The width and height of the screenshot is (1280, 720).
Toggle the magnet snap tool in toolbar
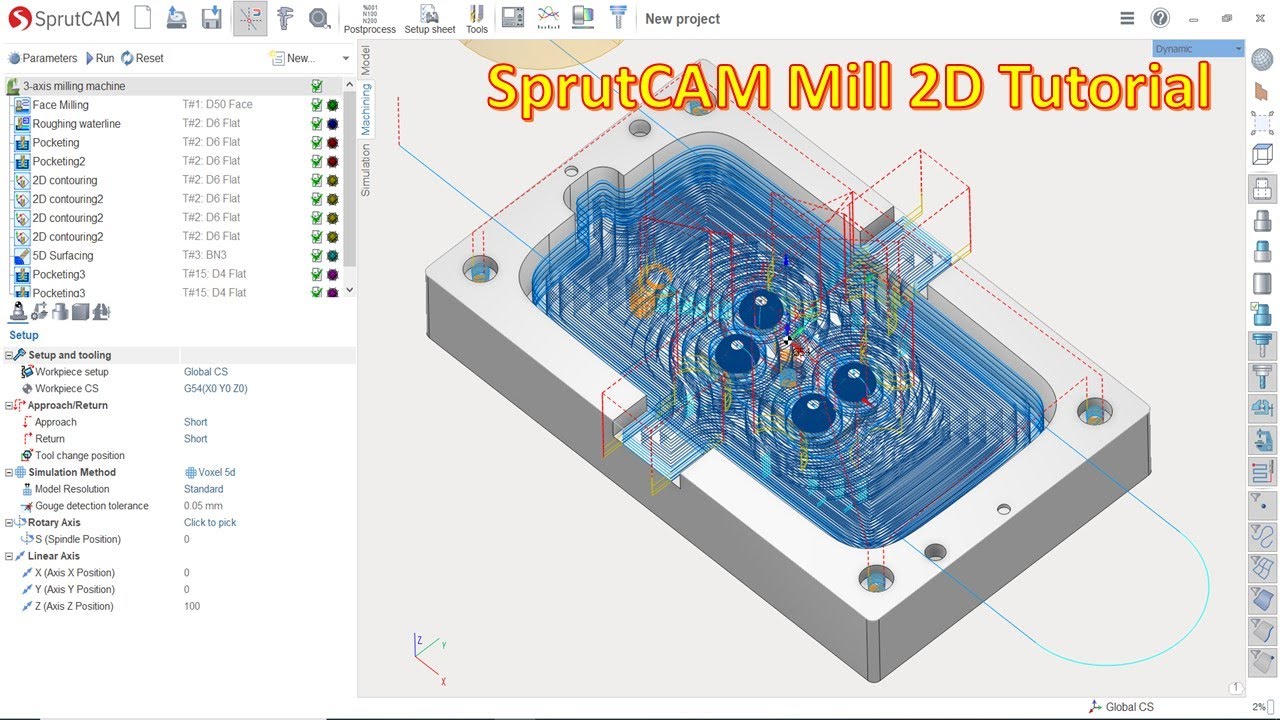coord(249,18)
